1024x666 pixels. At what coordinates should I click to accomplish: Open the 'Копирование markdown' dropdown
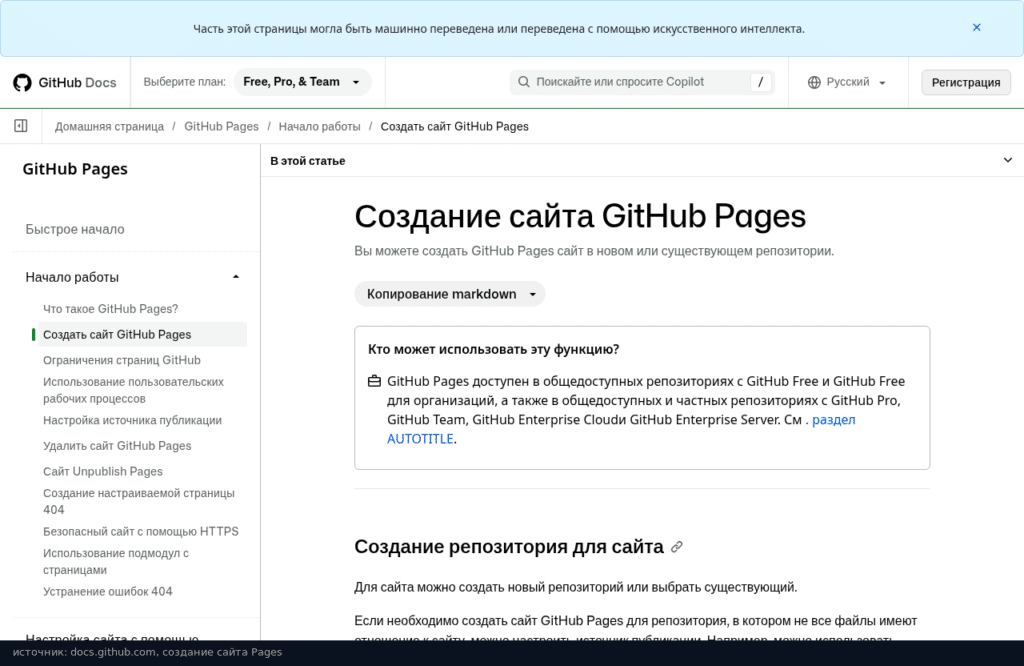(450, 294)
